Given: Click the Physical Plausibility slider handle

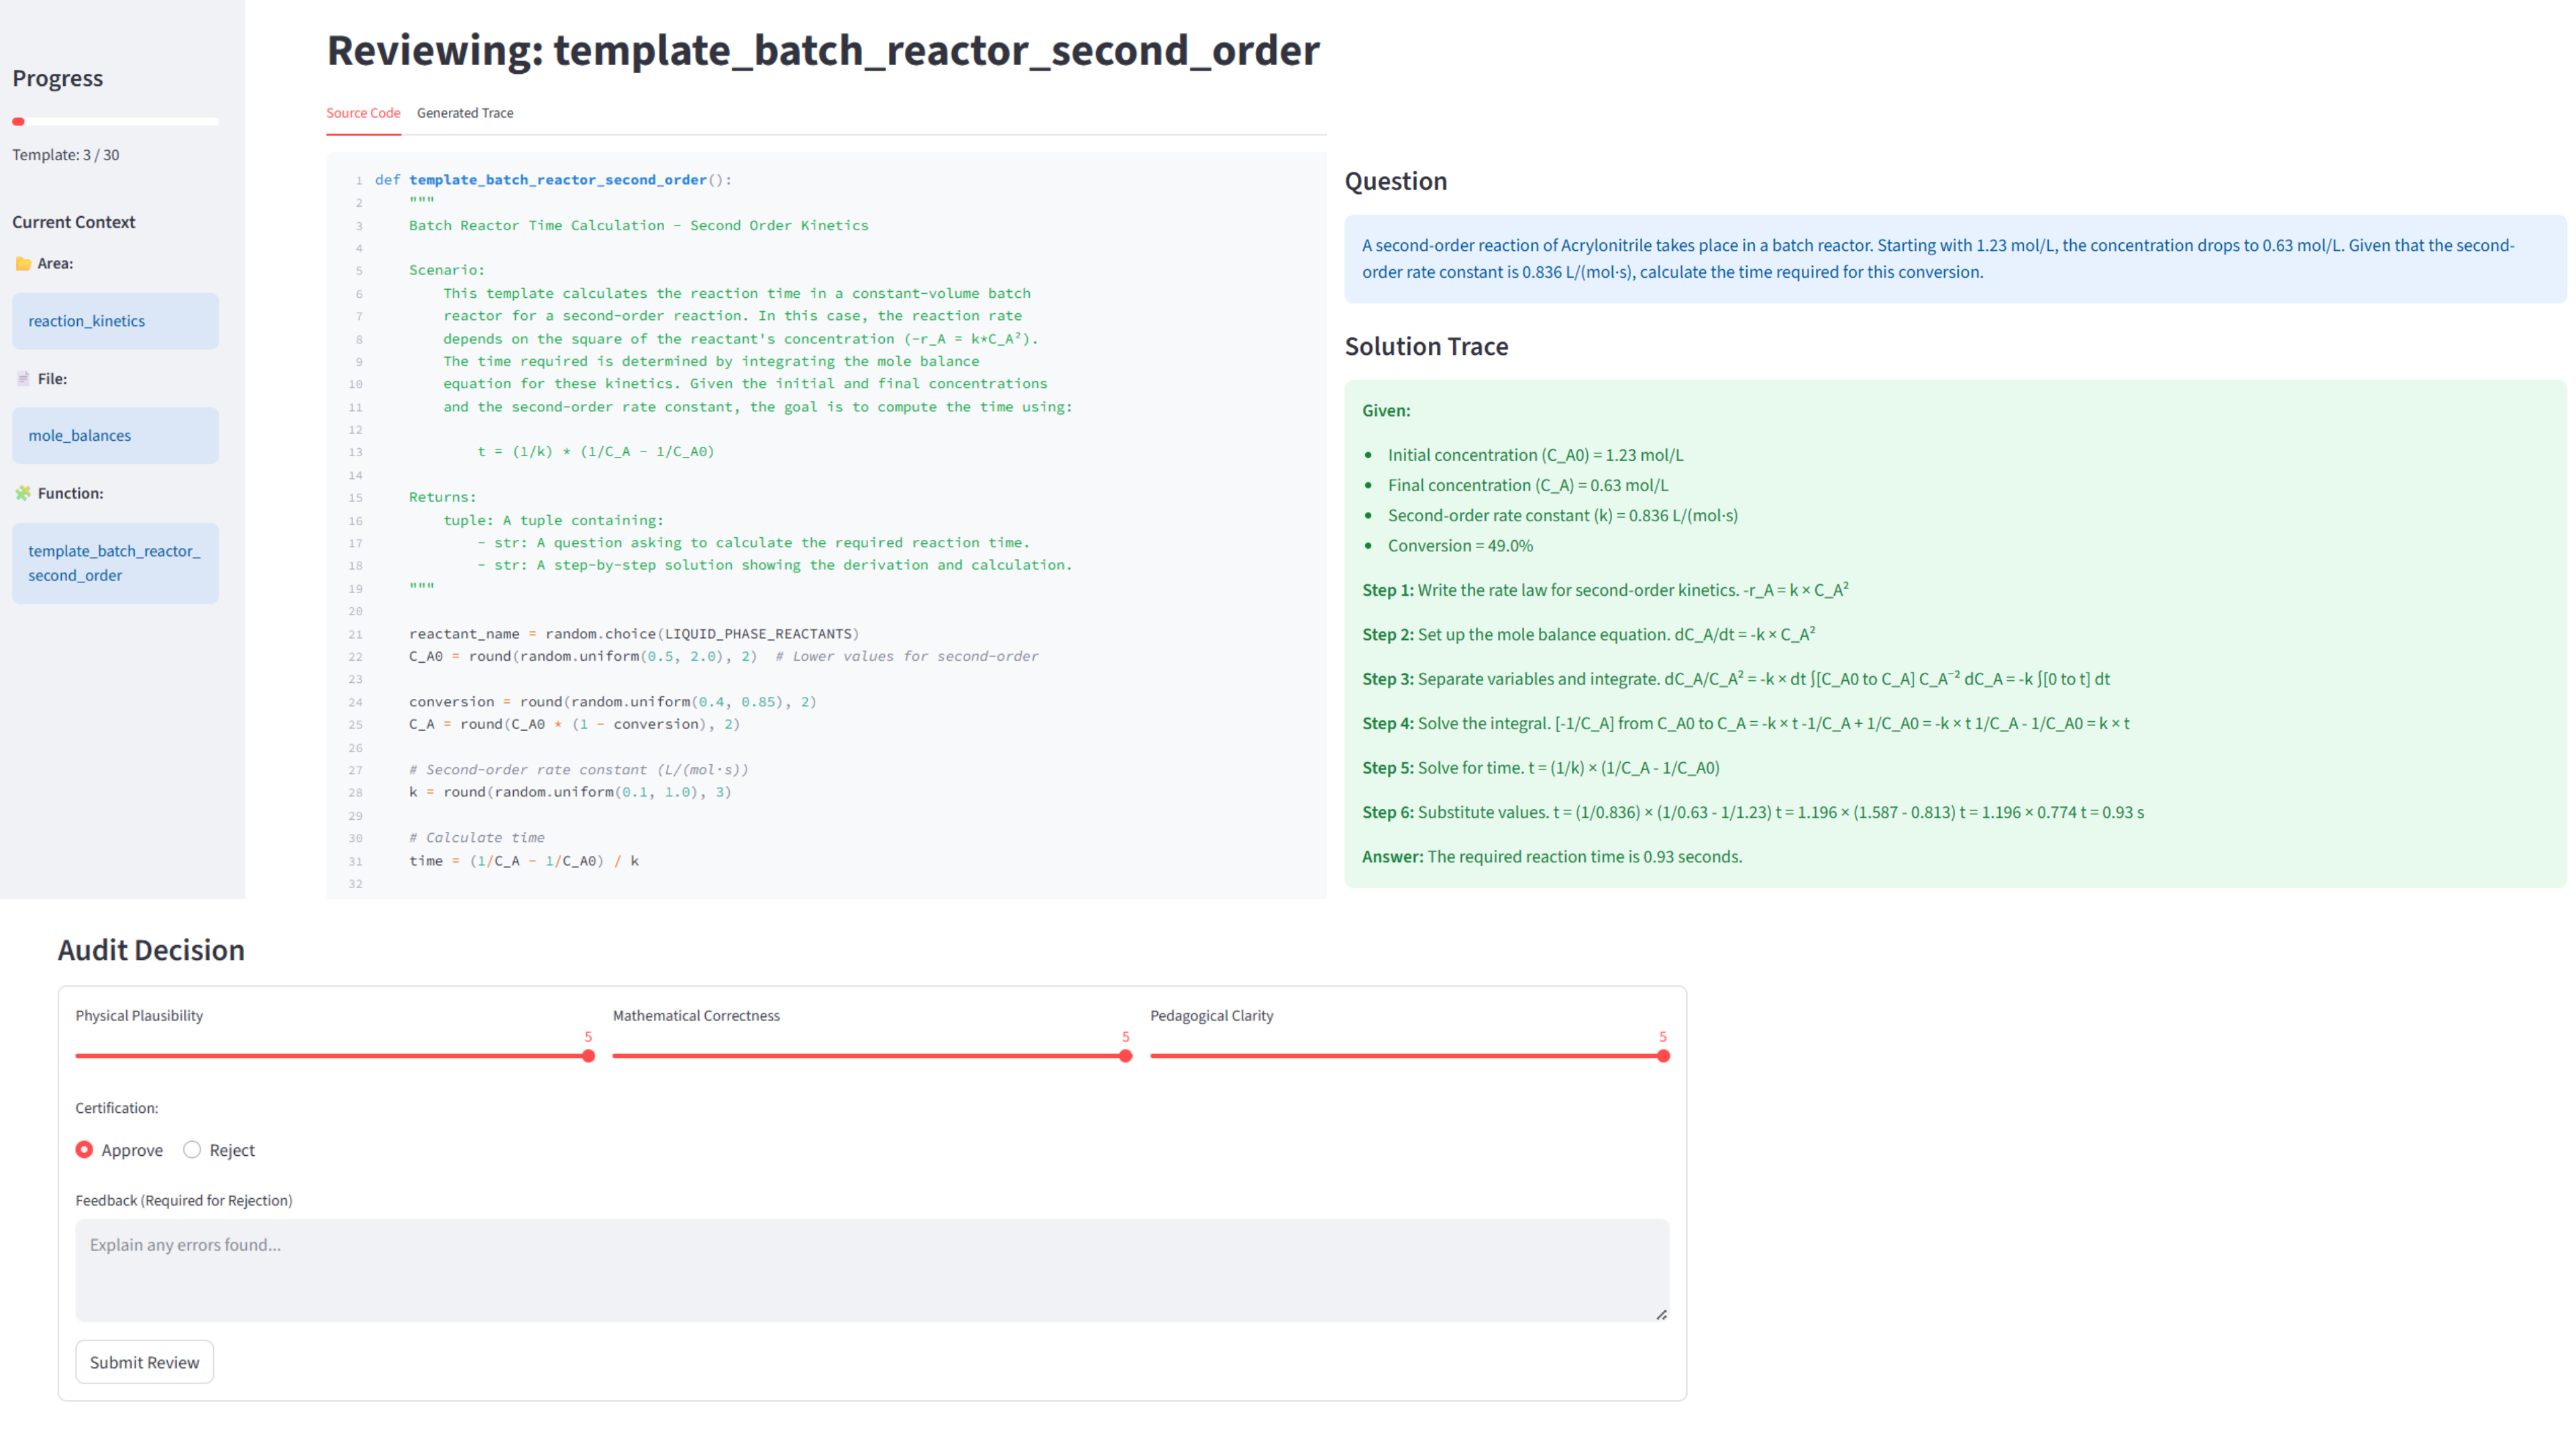Looking at the screenshot, I should click(x=588, y=1056).
